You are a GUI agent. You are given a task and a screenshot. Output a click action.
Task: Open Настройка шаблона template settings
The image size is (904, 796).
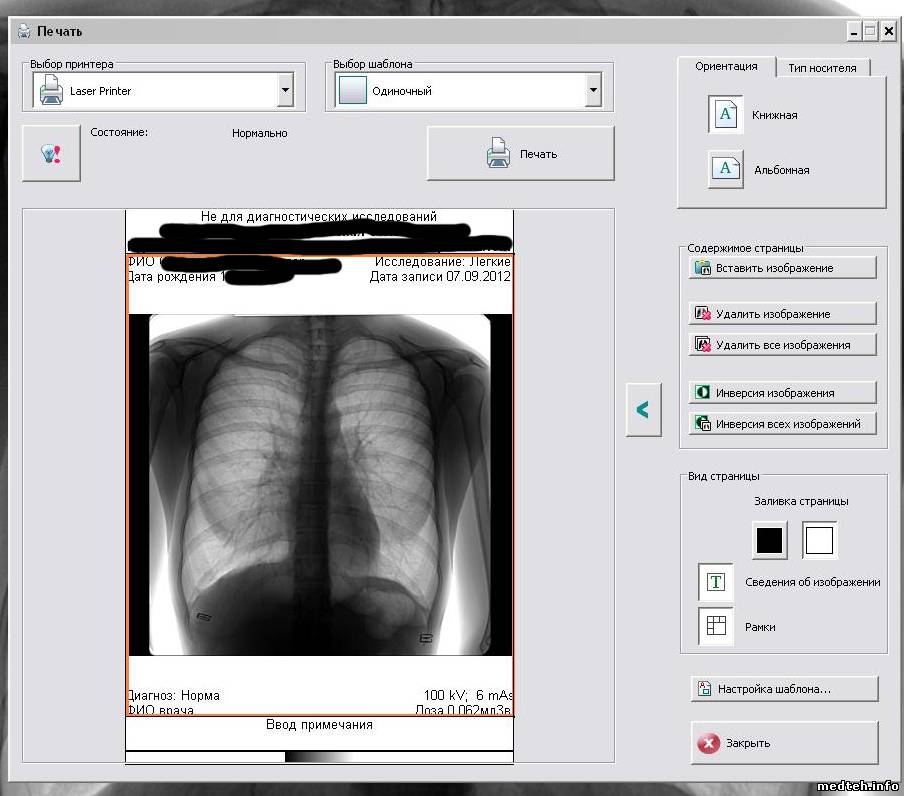pyautogui.click(x=784, y=689)
